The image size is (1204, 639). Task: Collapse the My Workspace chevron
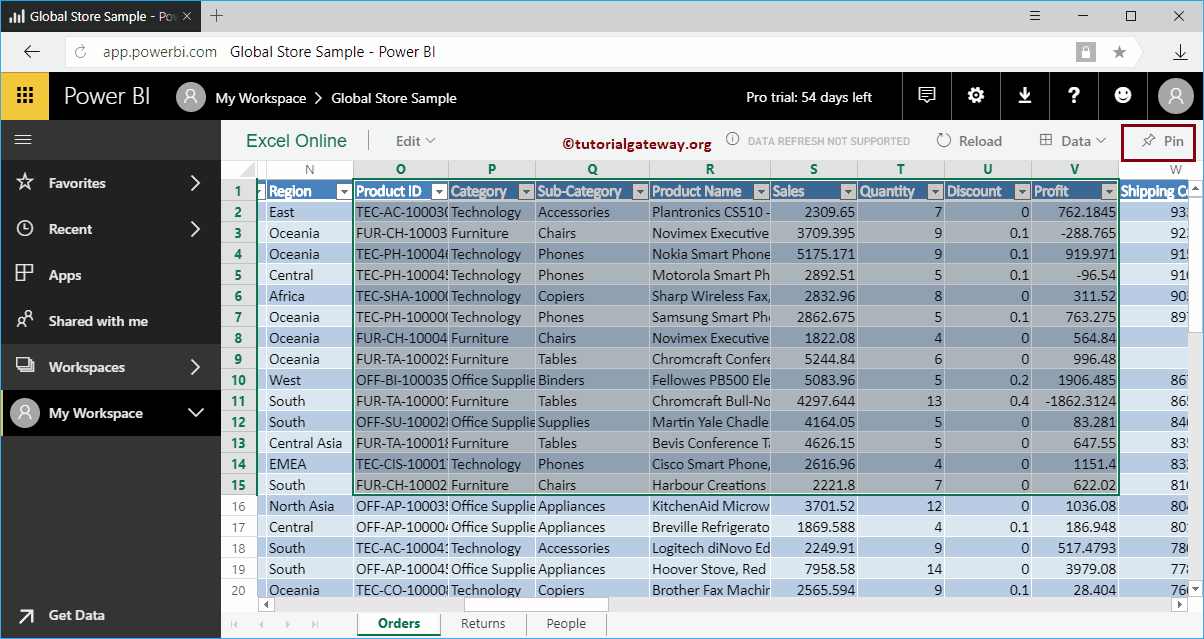pyautogui.click(x=196, y=413)
